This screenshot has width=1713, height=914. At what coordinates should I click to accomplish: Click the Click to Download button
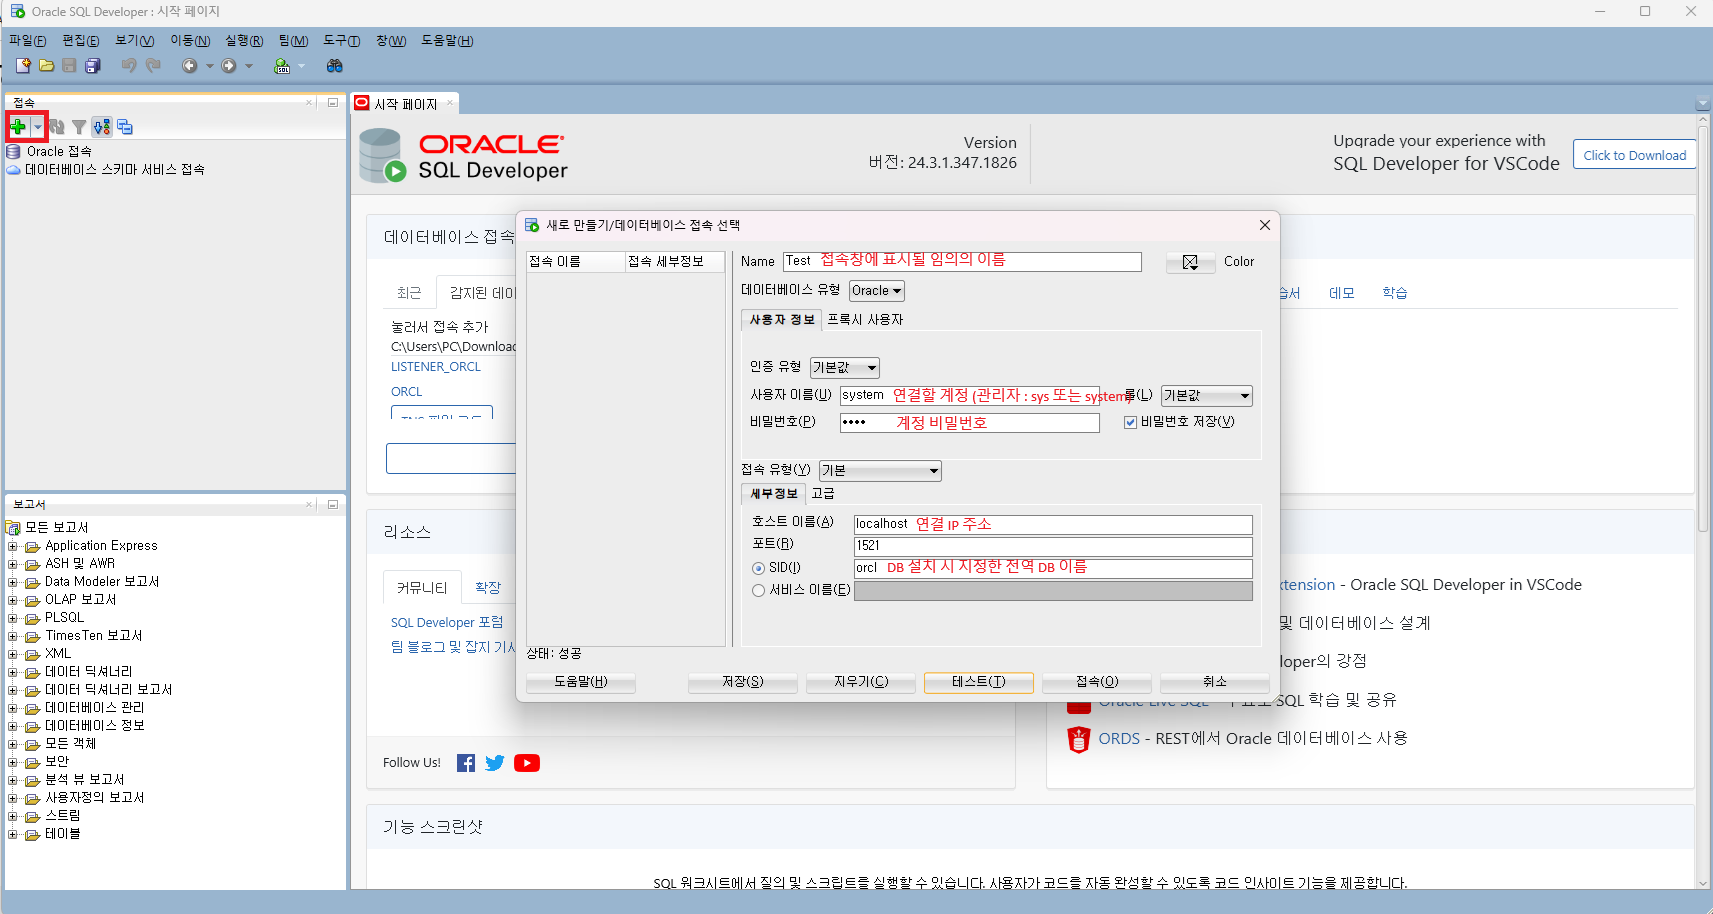1635,155
